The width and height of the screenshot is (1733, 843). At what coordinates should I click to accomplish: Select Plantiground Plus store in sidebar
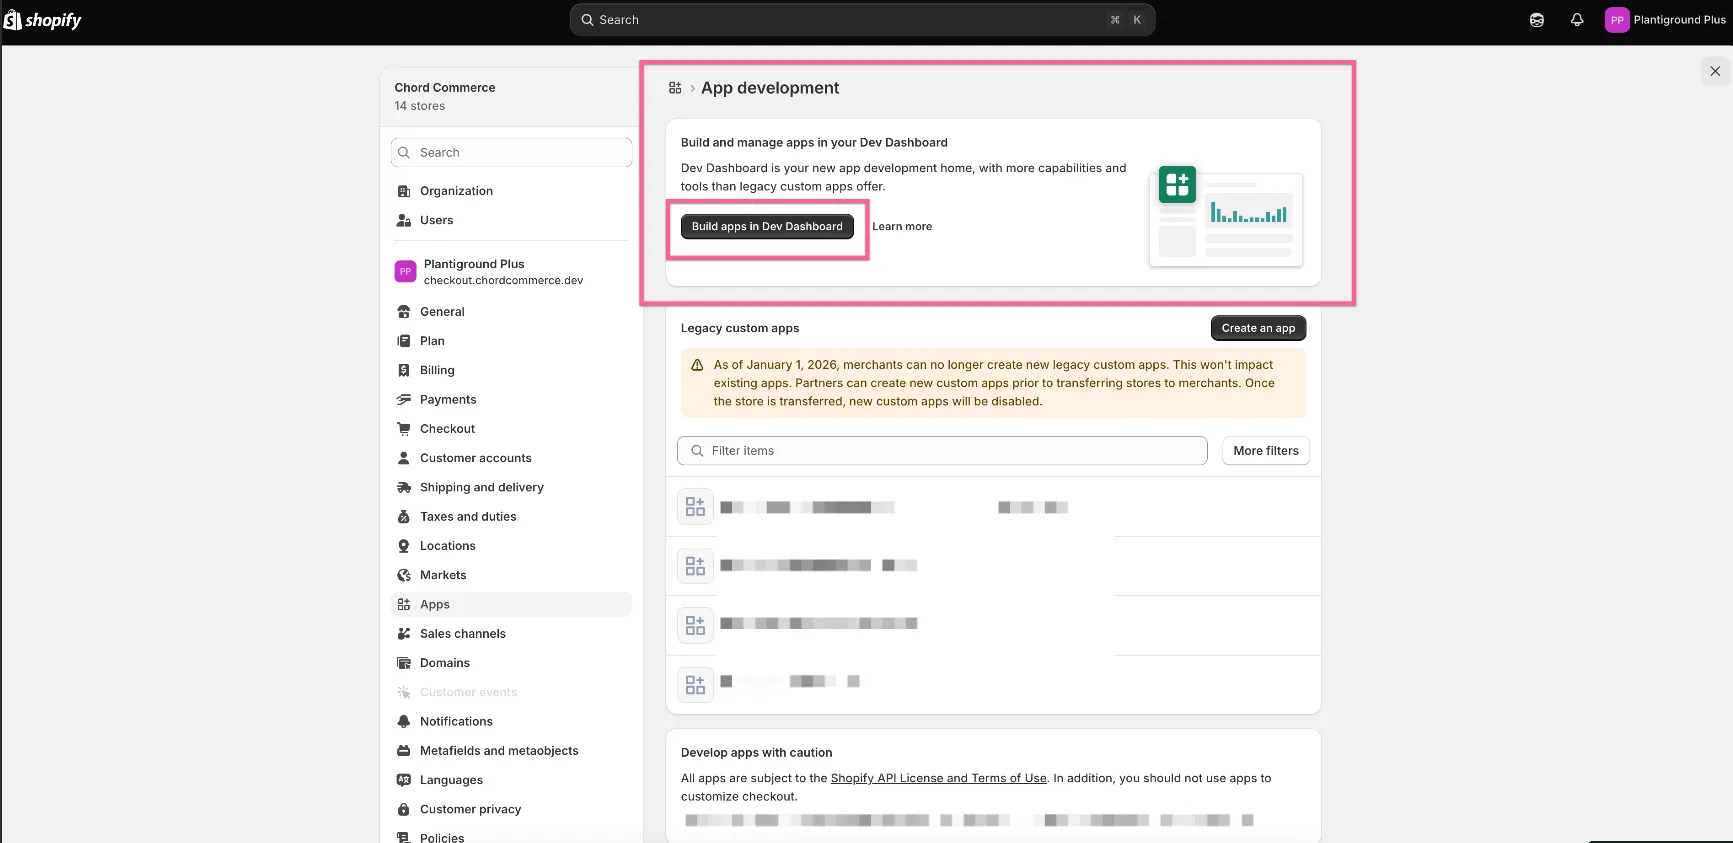[x=511, y=272]
